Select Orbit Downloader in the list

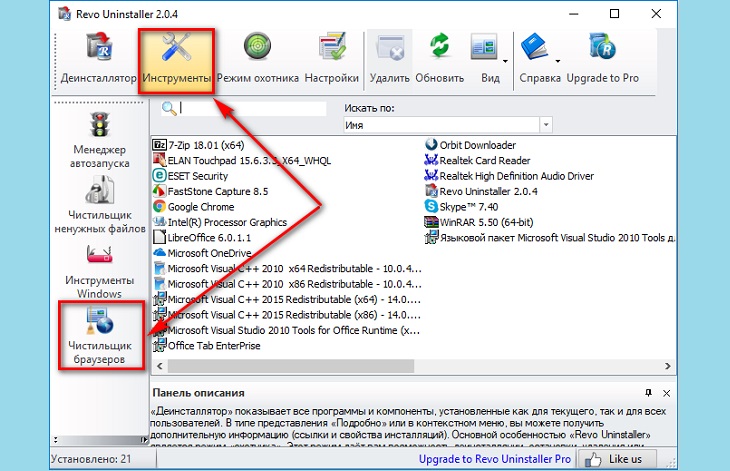point(470,145)
